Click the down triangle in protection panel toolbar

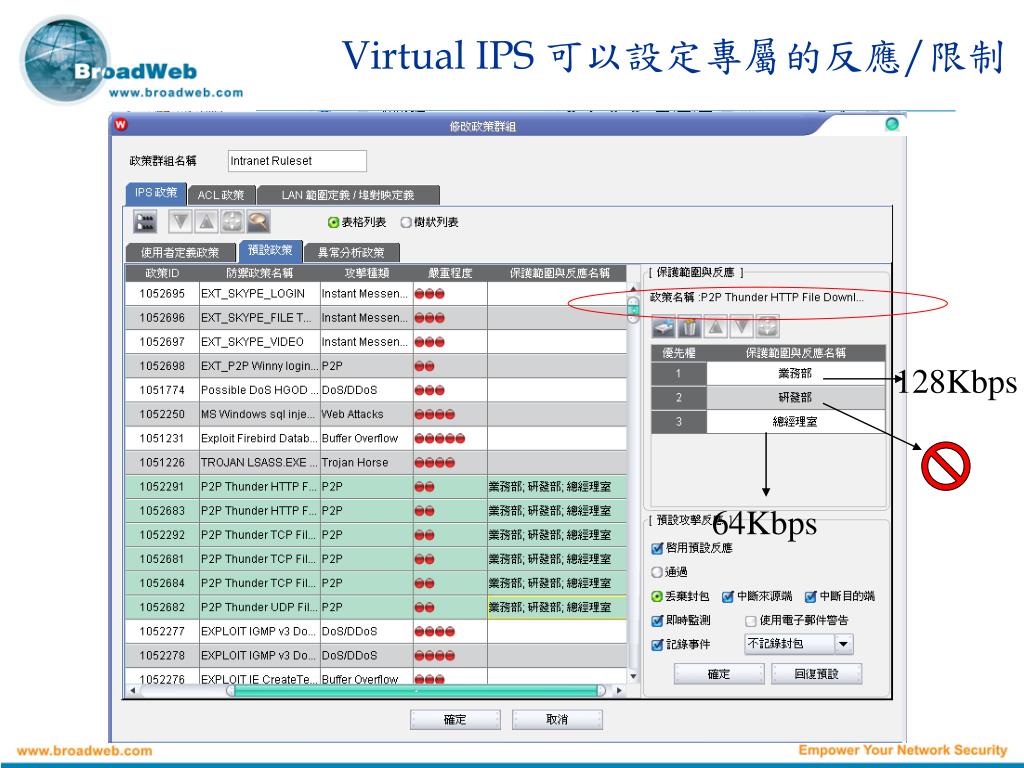[742, 326]
